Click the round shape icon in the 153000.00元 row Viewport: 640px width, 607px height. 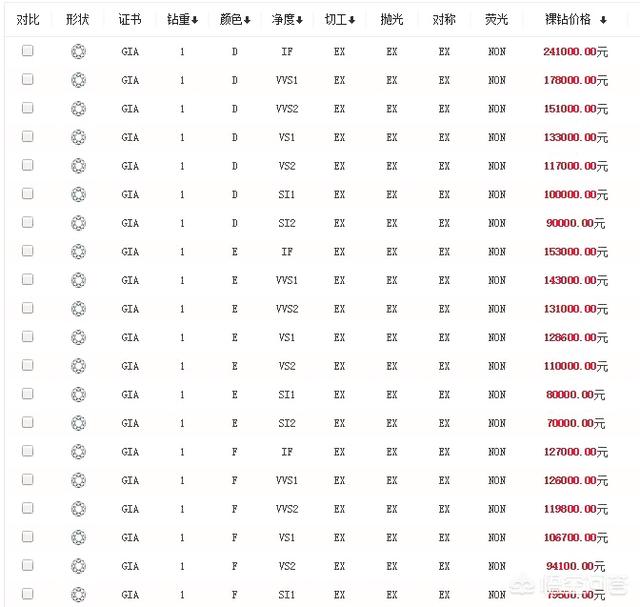78,252
